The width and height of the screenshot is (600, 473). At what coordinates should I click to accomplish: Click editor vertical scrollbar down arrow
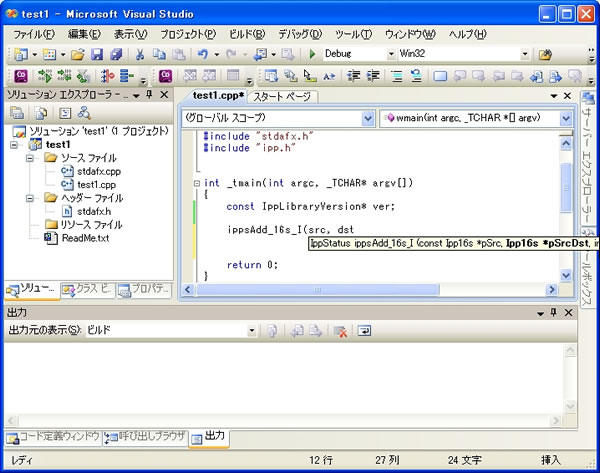click(x=566, y=275)
